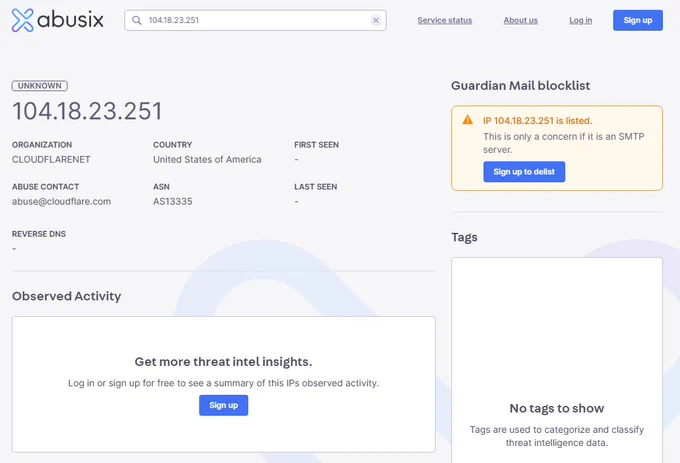
Task: Select United States of America country value
Action: click(x=207, y=160)
